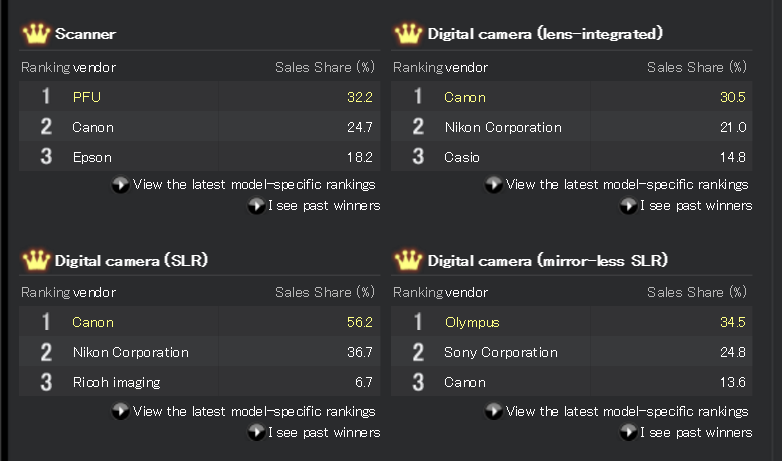Click Casio row in lens-integrated table
The height and width of the screenshot is (461, 782).
pyautogui.click(x=462, y=157)
